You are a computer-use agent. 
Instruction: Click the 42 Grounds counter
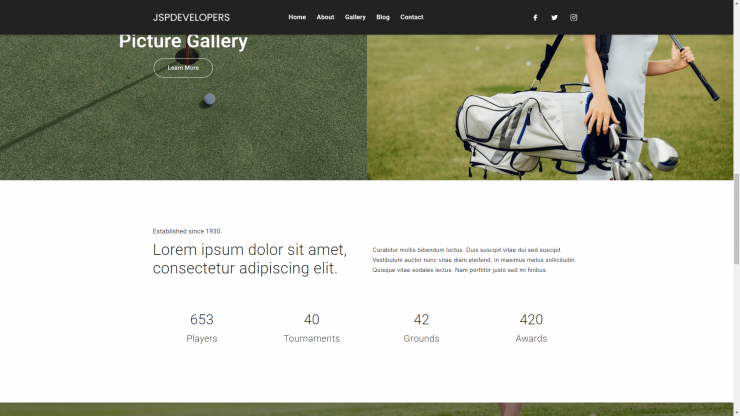421,327
